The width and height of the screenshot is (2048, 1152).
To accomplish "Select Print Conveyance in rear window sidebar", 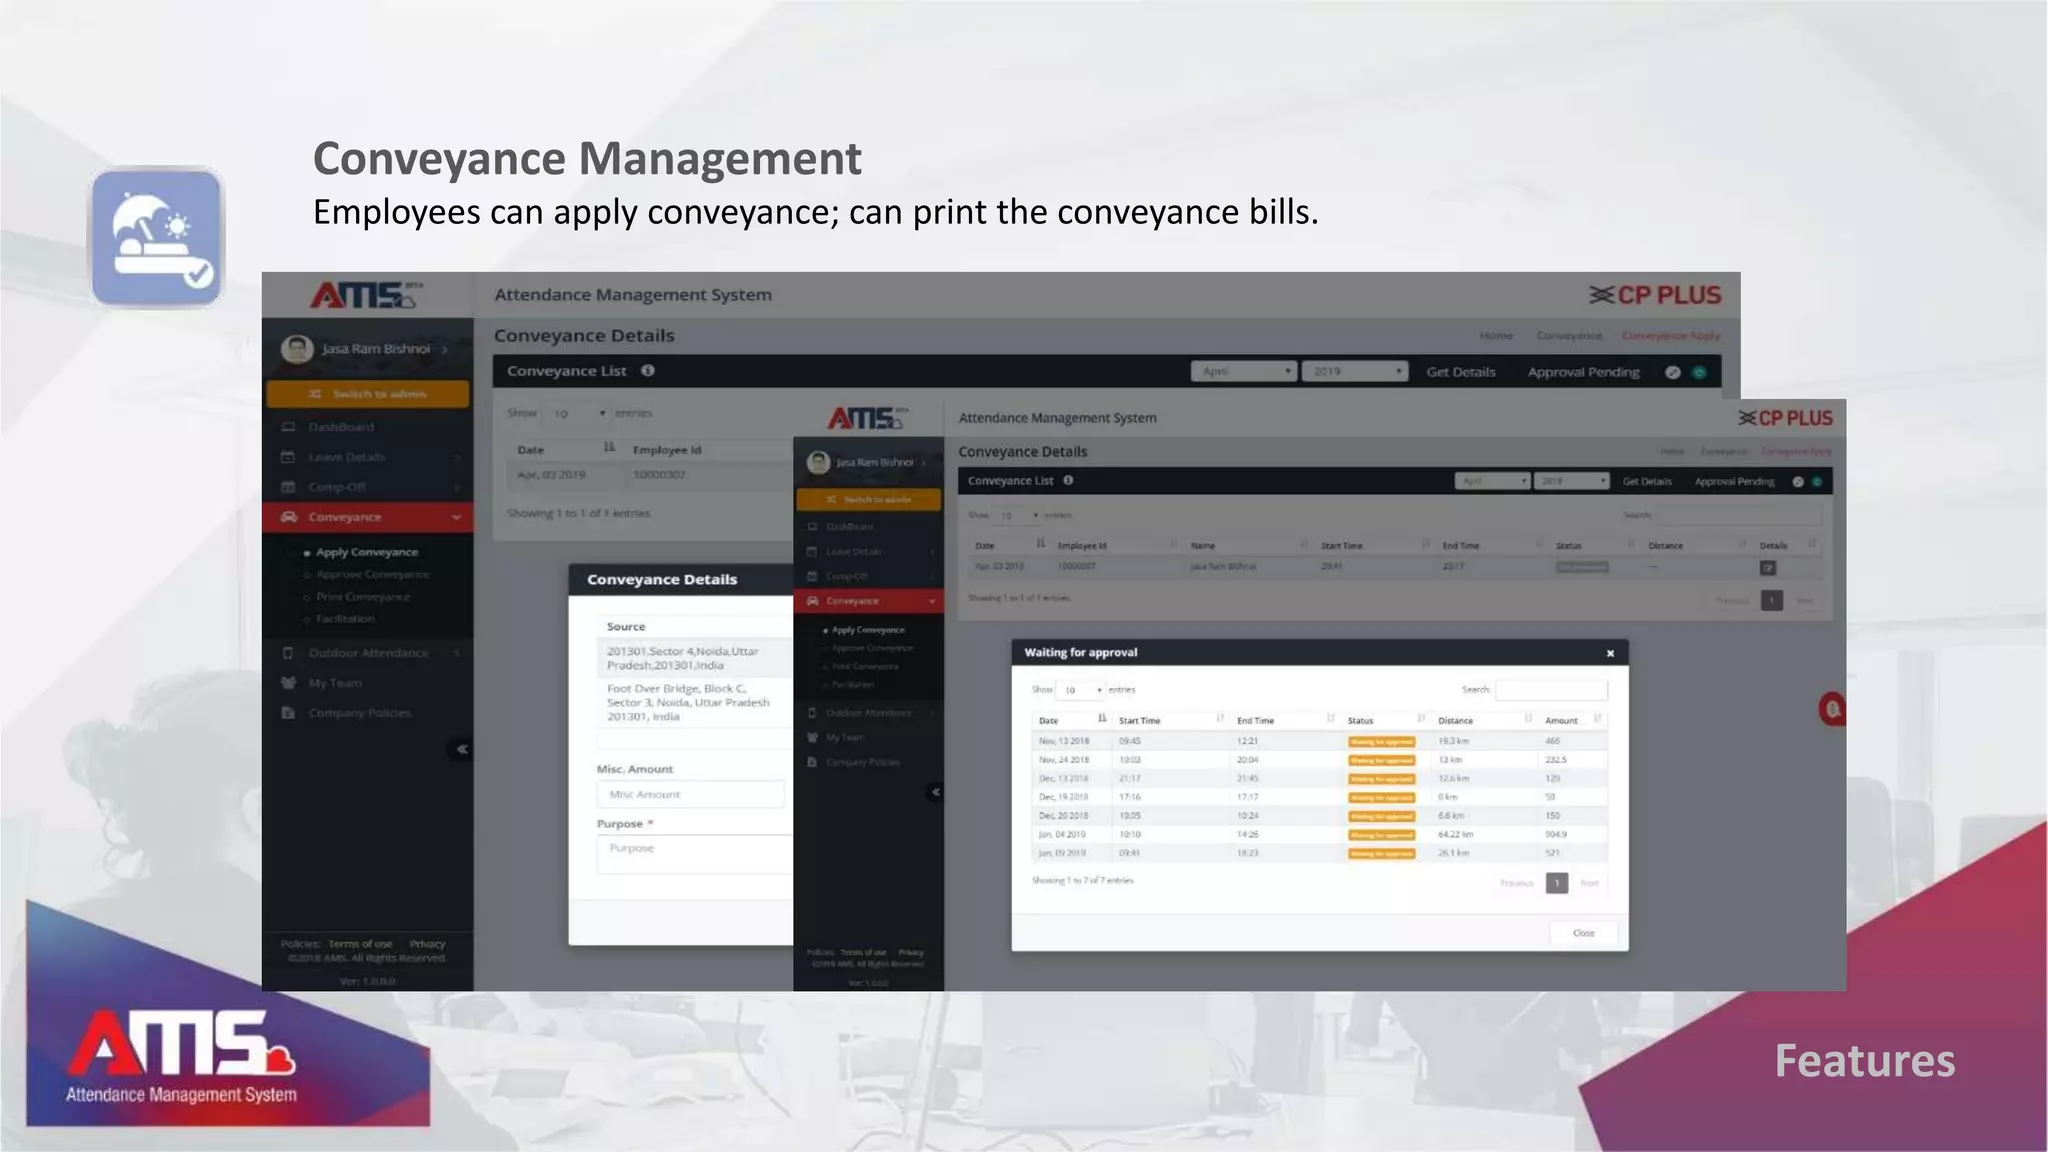I will click(363, 596).
